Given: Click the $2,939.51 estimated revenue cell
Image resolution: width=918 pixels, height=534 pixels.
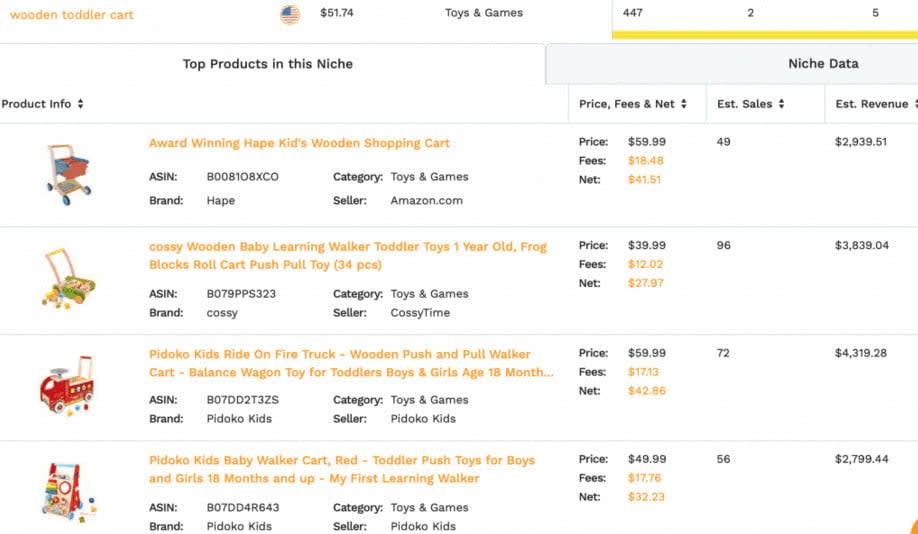Looking at the screenshot, I should tap(861, 142).
